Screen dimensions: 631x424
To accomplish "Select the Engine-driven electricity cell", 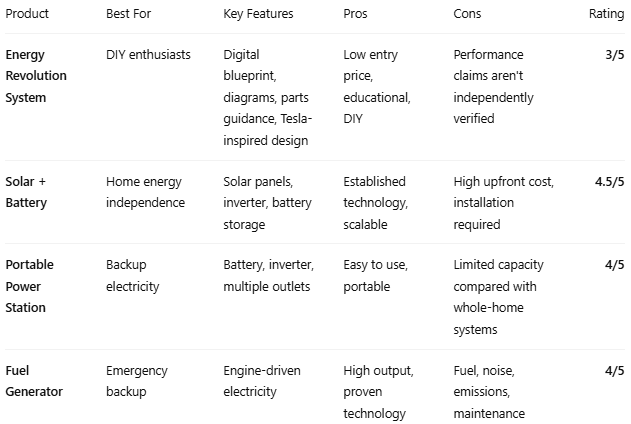I will pos(262,381).
